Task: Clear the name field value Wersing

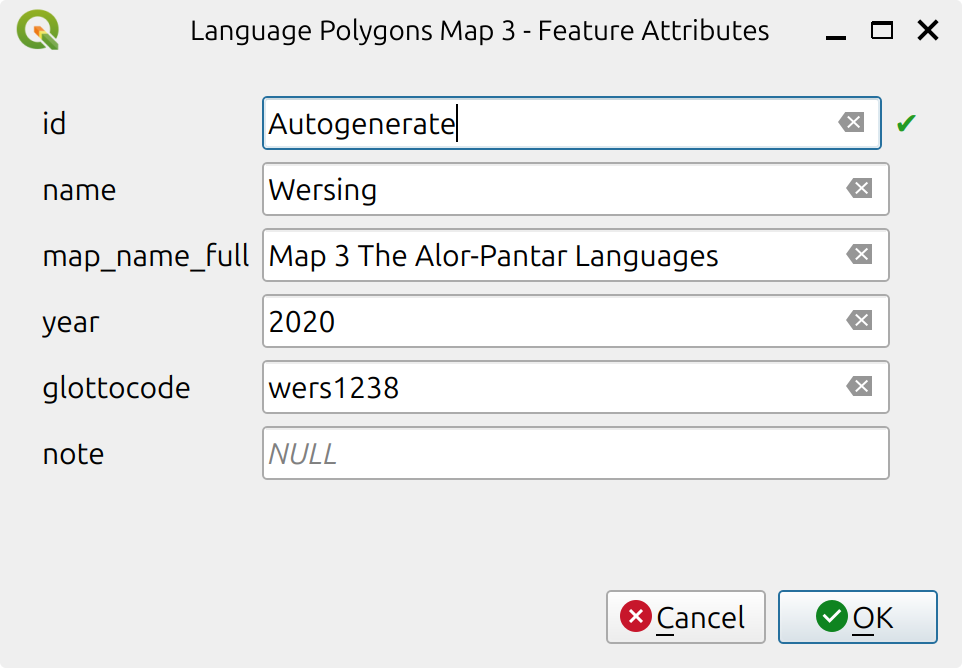Action: 859,189
